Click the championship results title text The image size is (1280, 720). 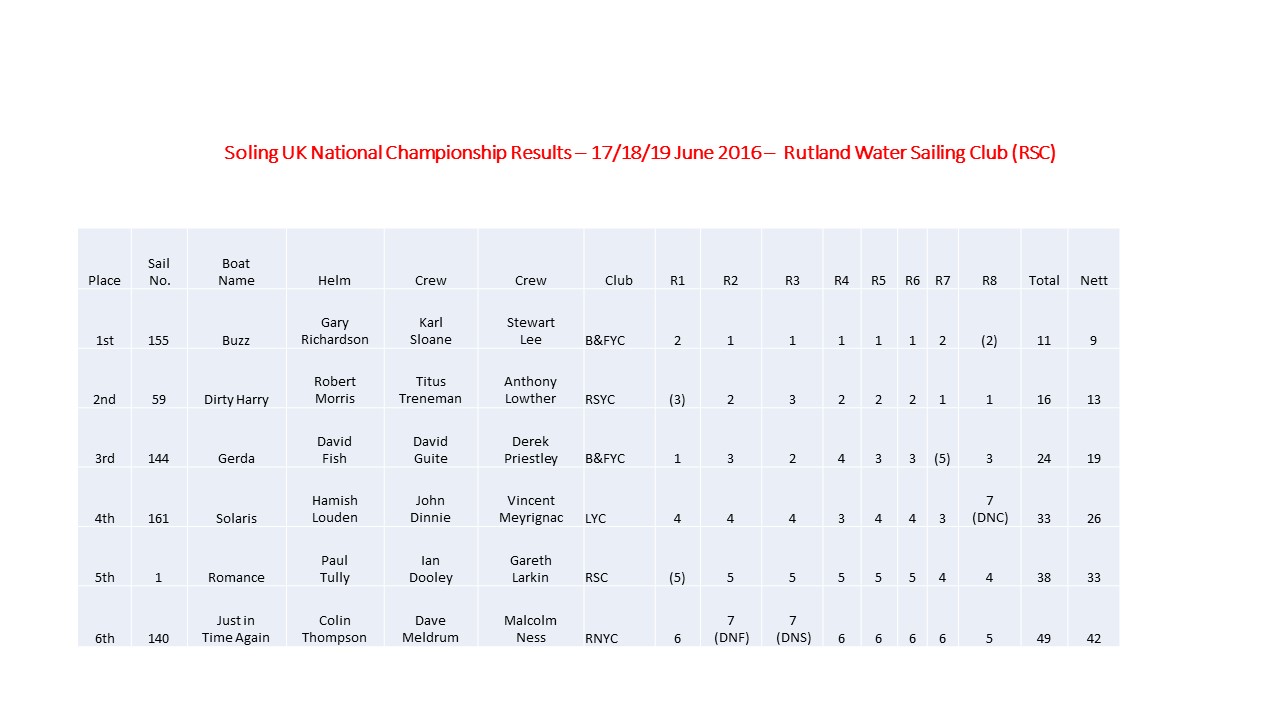[640, 153]
